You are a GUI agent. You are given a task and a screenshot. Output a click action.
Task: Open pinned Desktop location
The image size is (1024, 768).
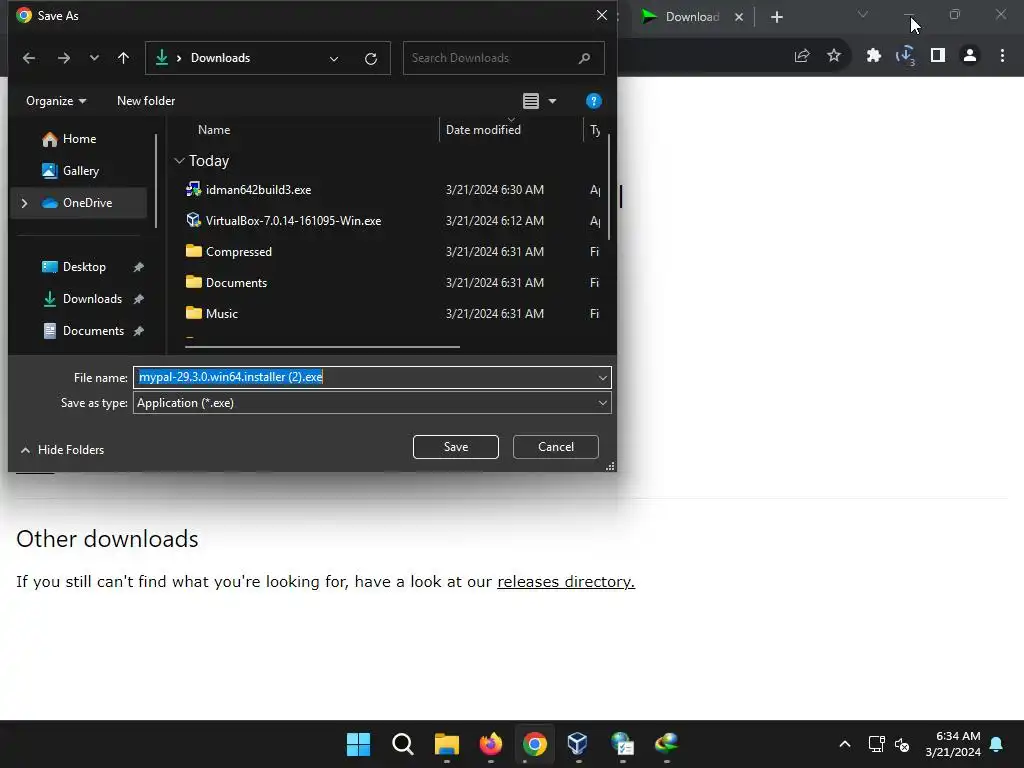84,266
